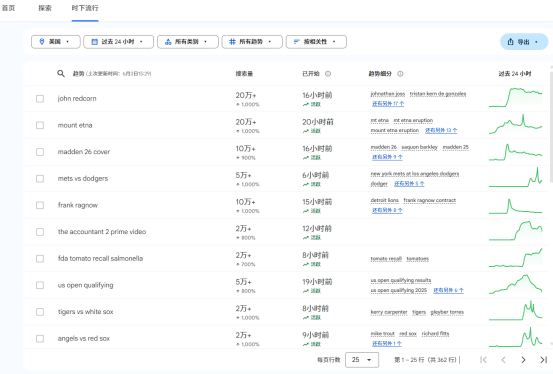The height and width of the screenshot is (374, 553).
Task: Show 8 more breakdowns for frank ragnow
Action: pos(387,210)
